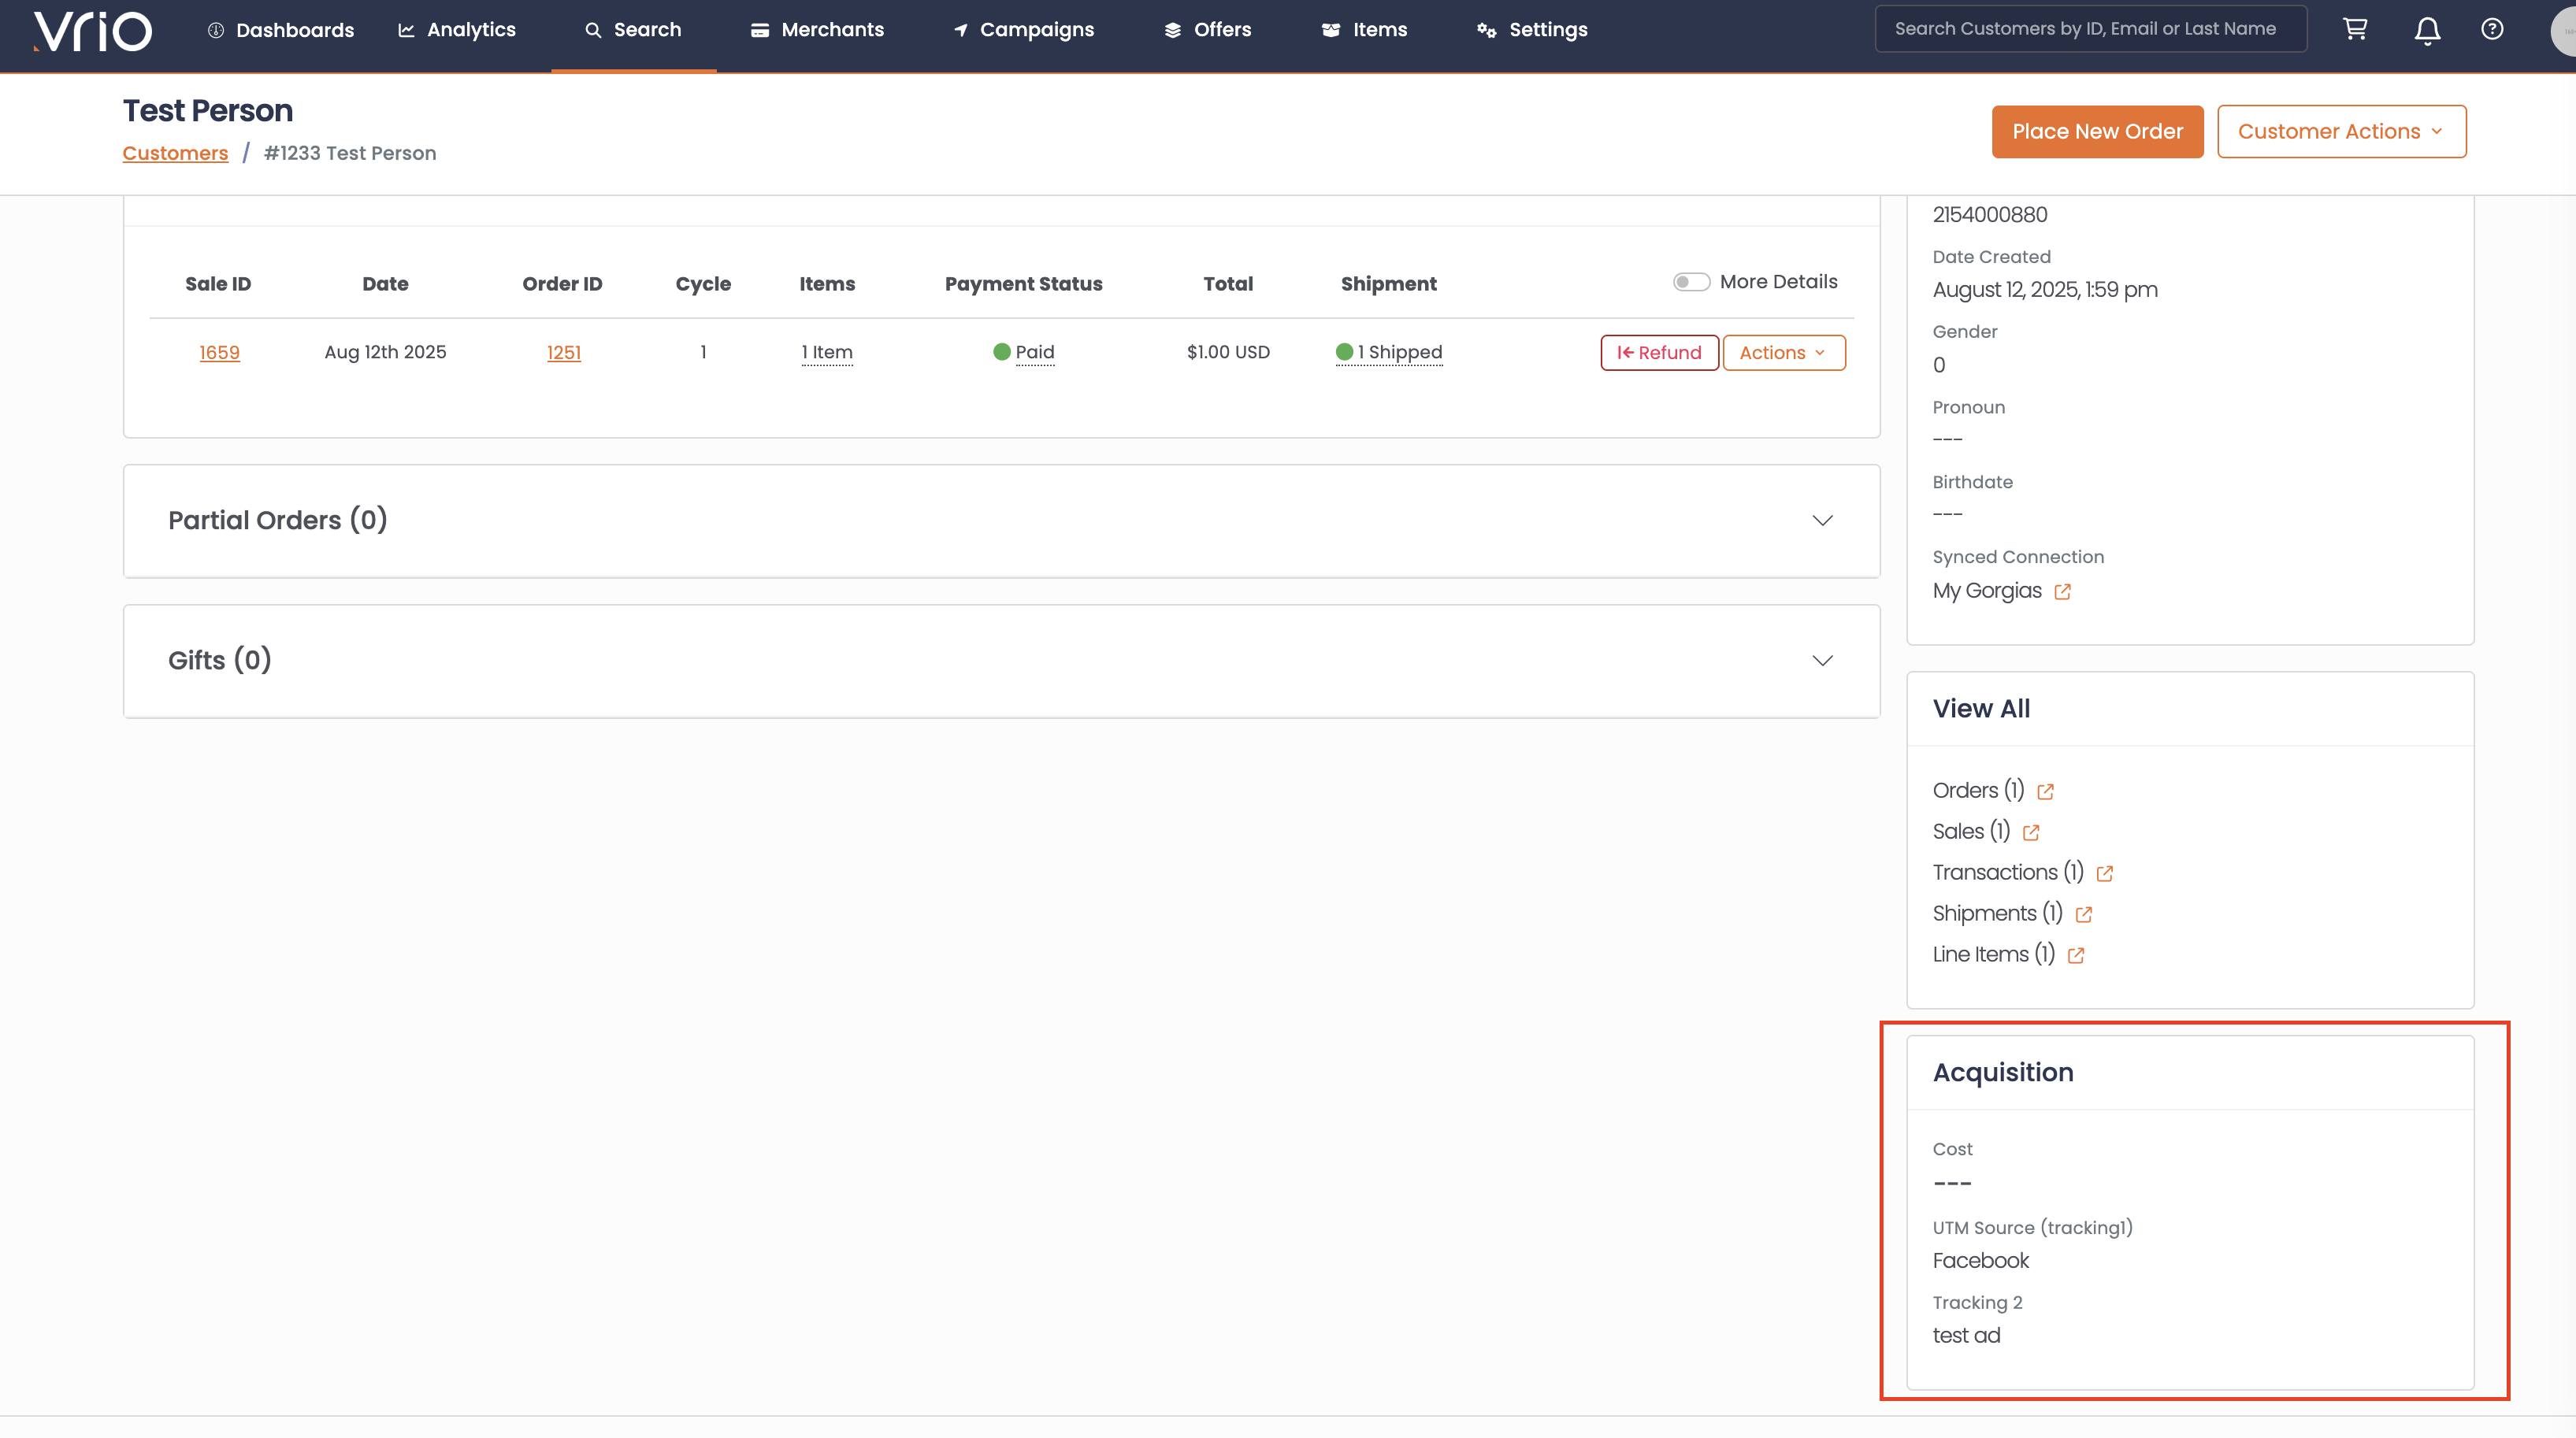The width and height of the screenshot is (2576, 1438).
Task: Open Sales external link icon
Action: [x=2030, y=833]
